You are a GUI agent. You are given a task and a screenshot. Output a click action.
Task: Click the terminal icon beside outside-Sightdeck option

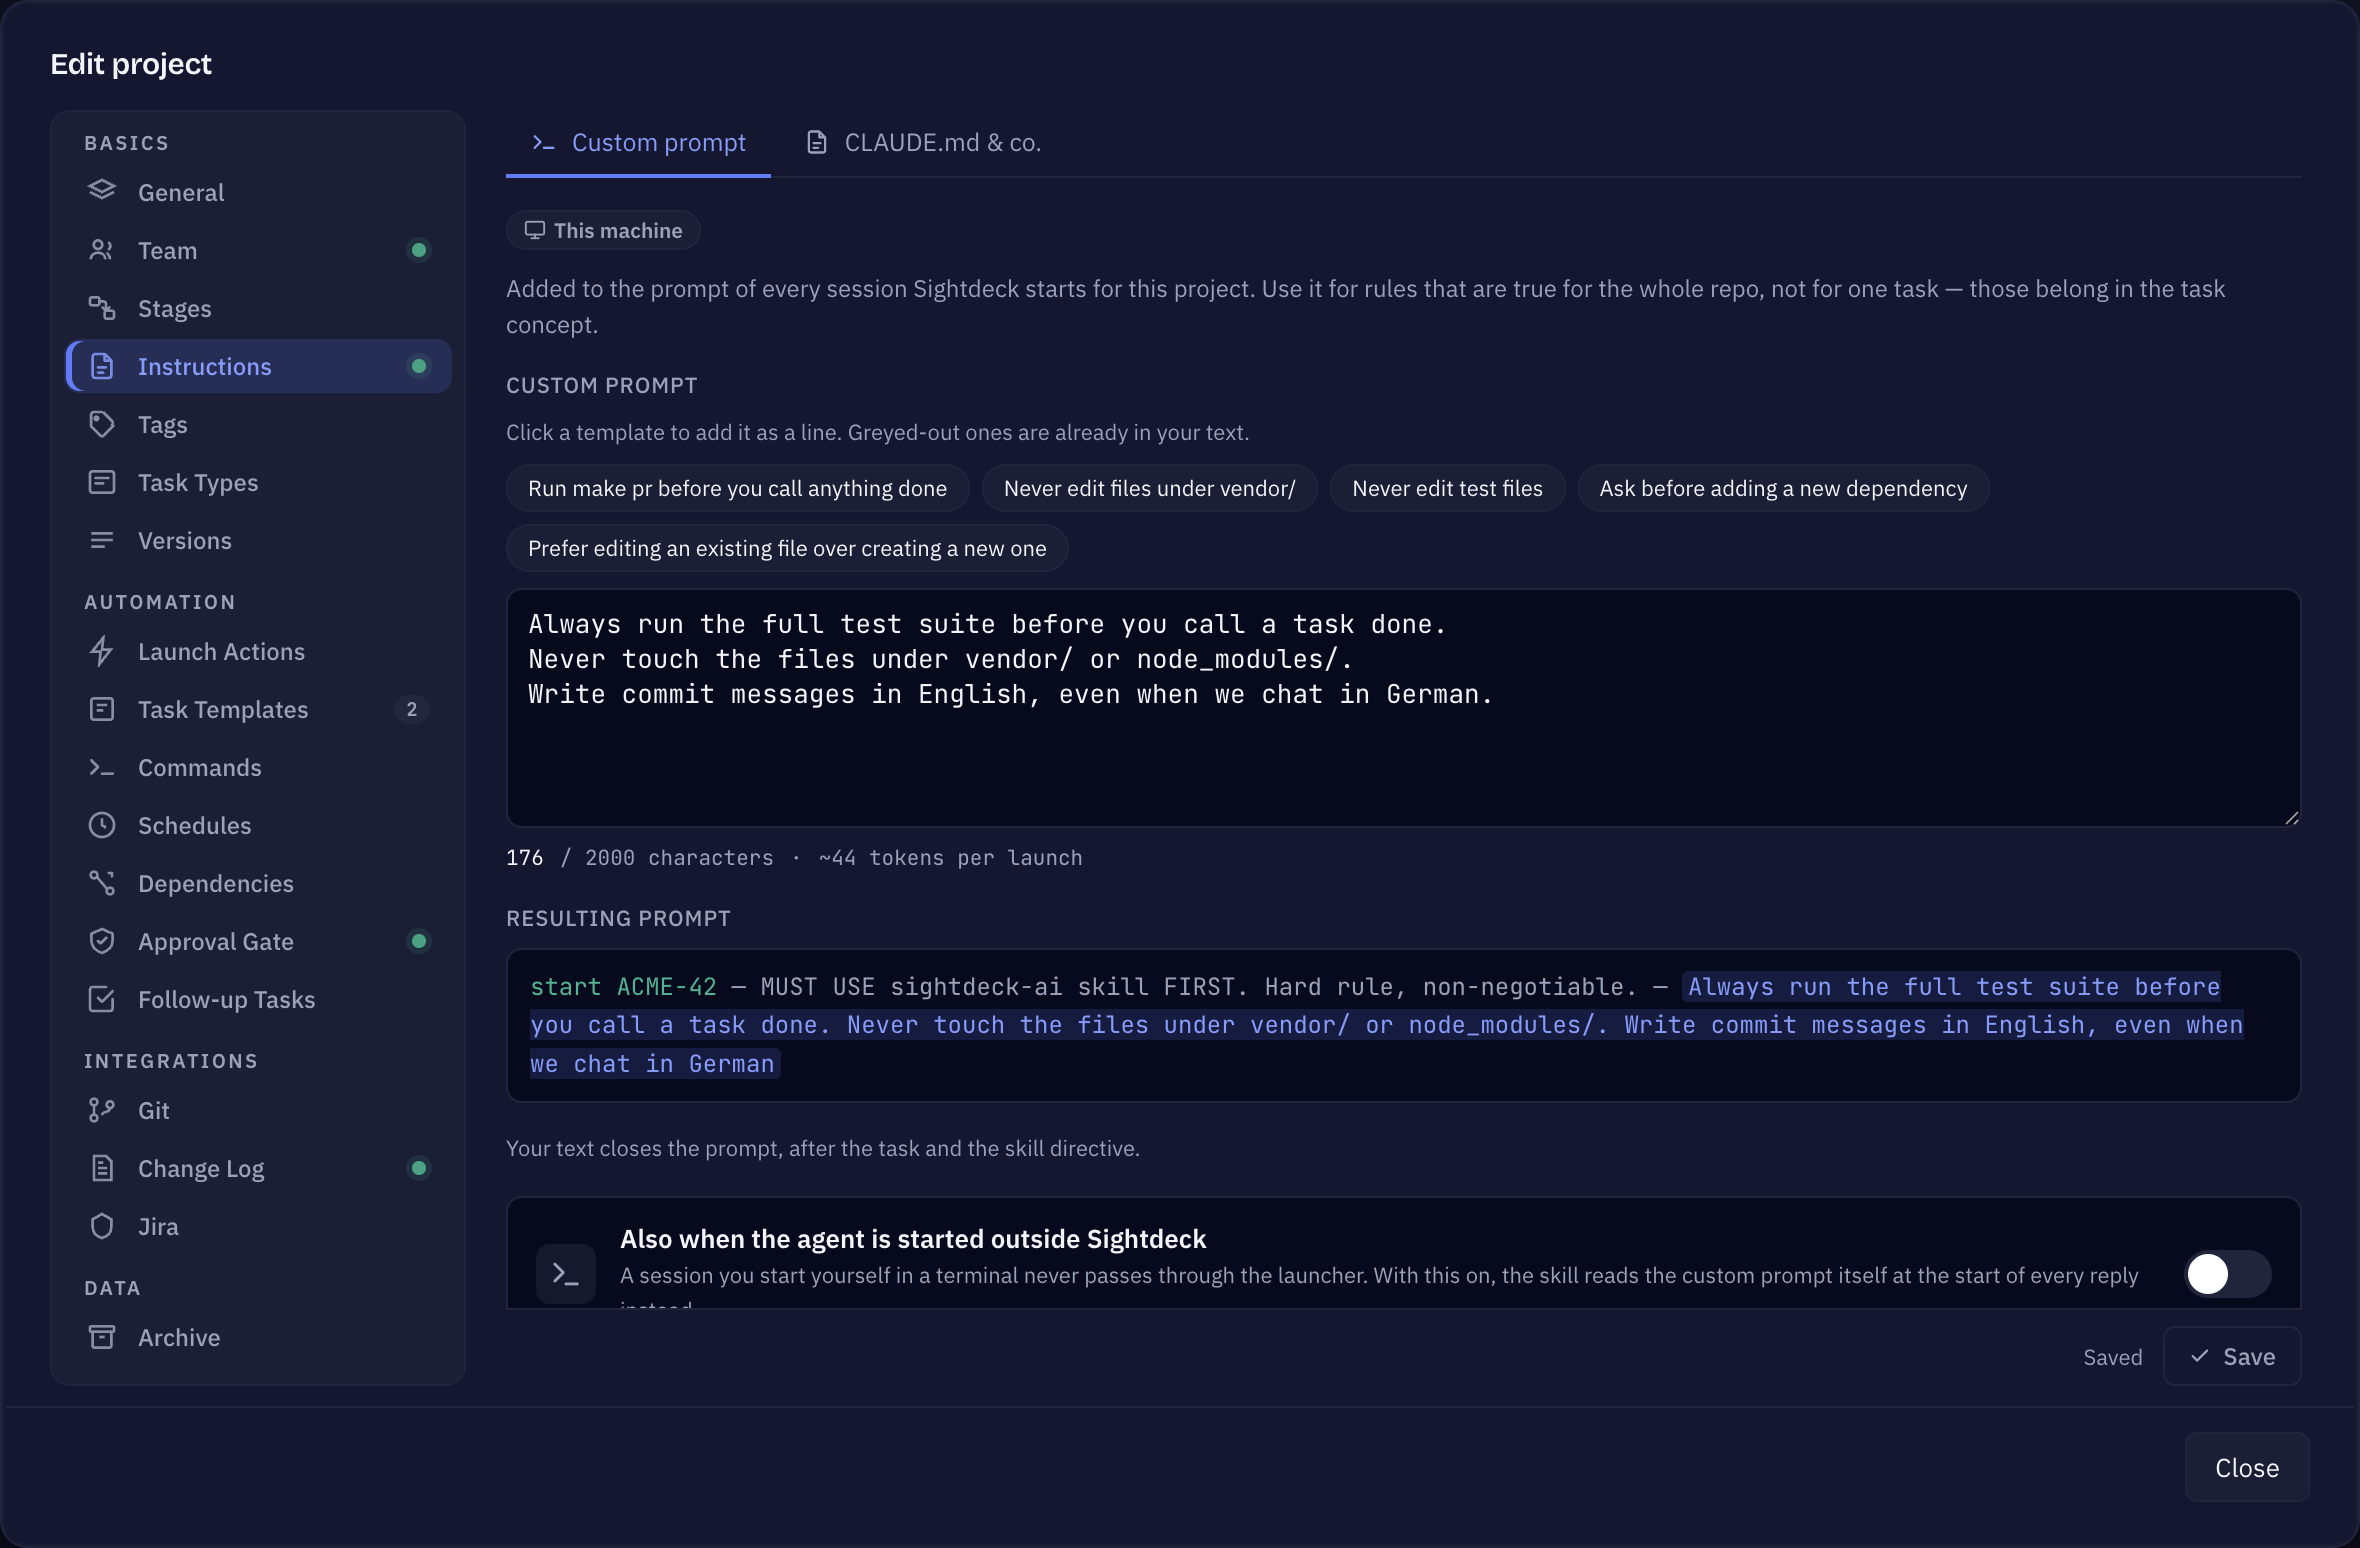coord(566,1274)
